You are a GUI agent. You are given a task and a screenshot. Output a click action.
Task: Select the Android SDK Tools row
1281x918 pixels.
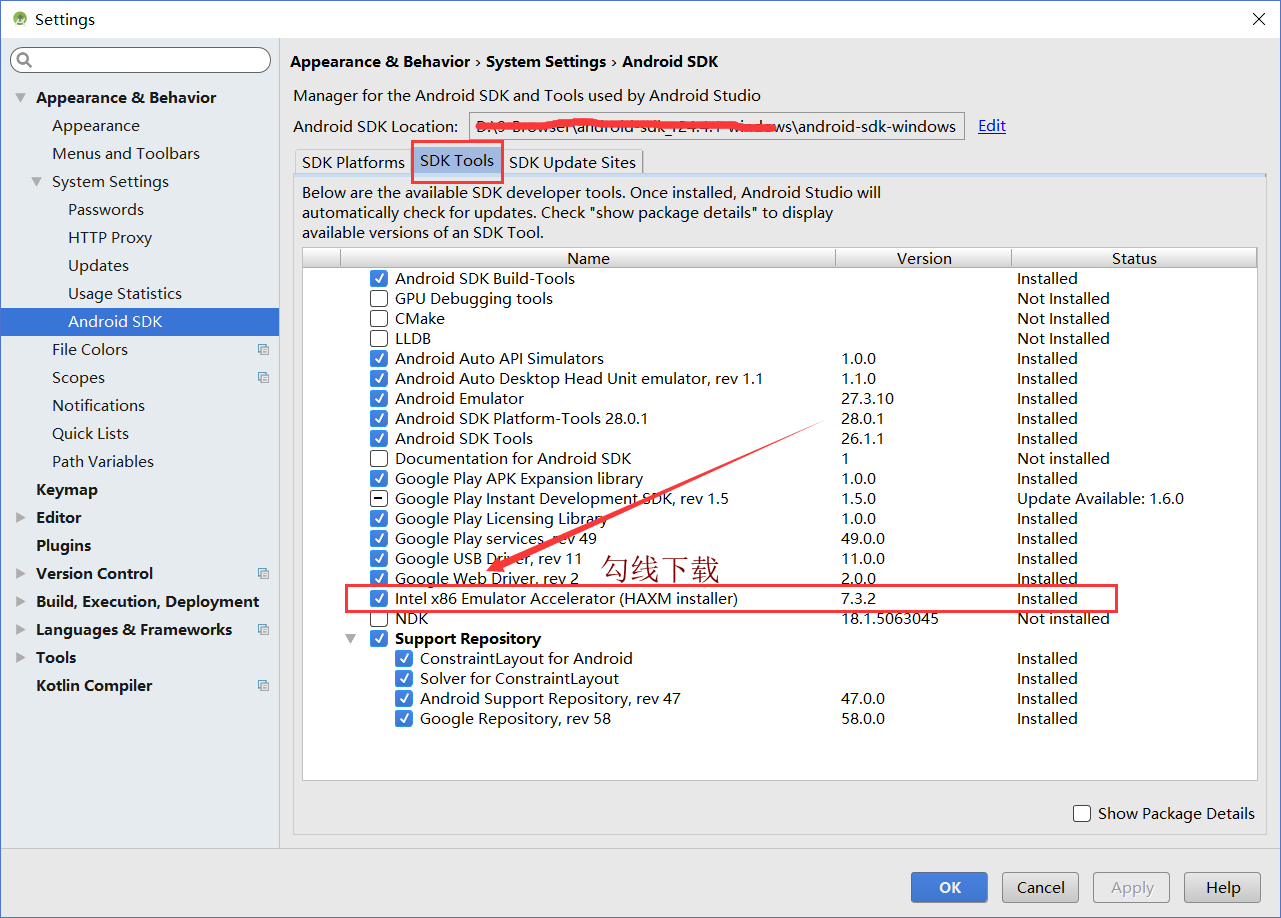[x=780, y=439]
